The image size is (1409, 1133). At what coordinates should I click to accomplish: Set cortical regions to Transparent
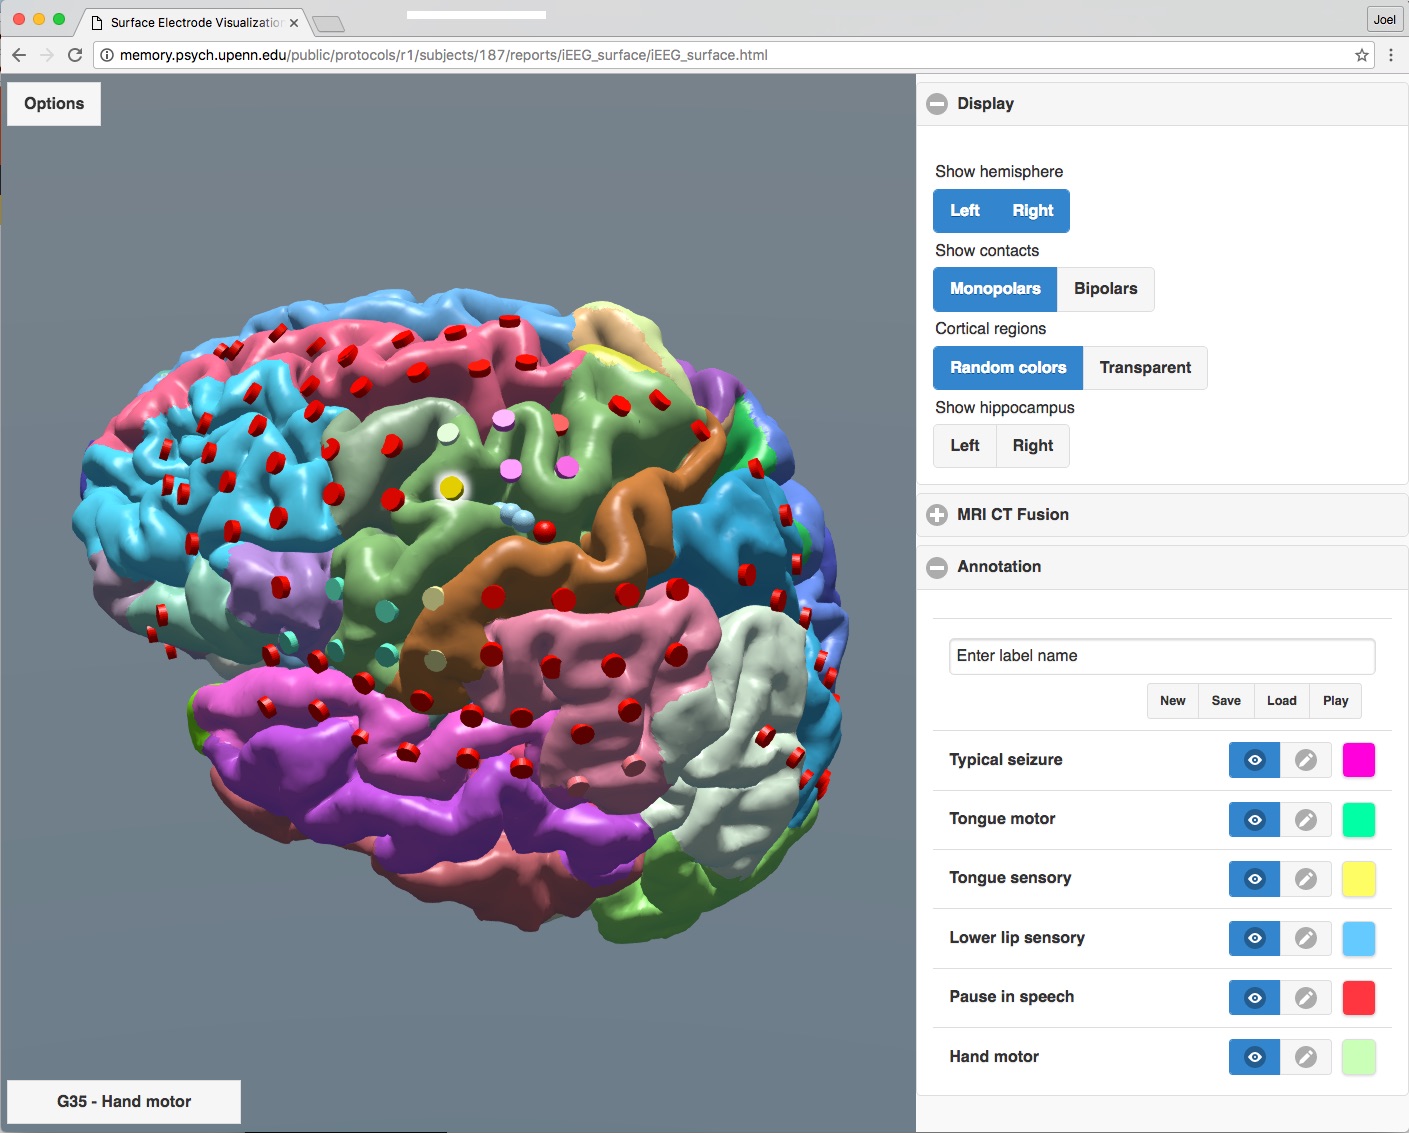[x=1145, y=368]
